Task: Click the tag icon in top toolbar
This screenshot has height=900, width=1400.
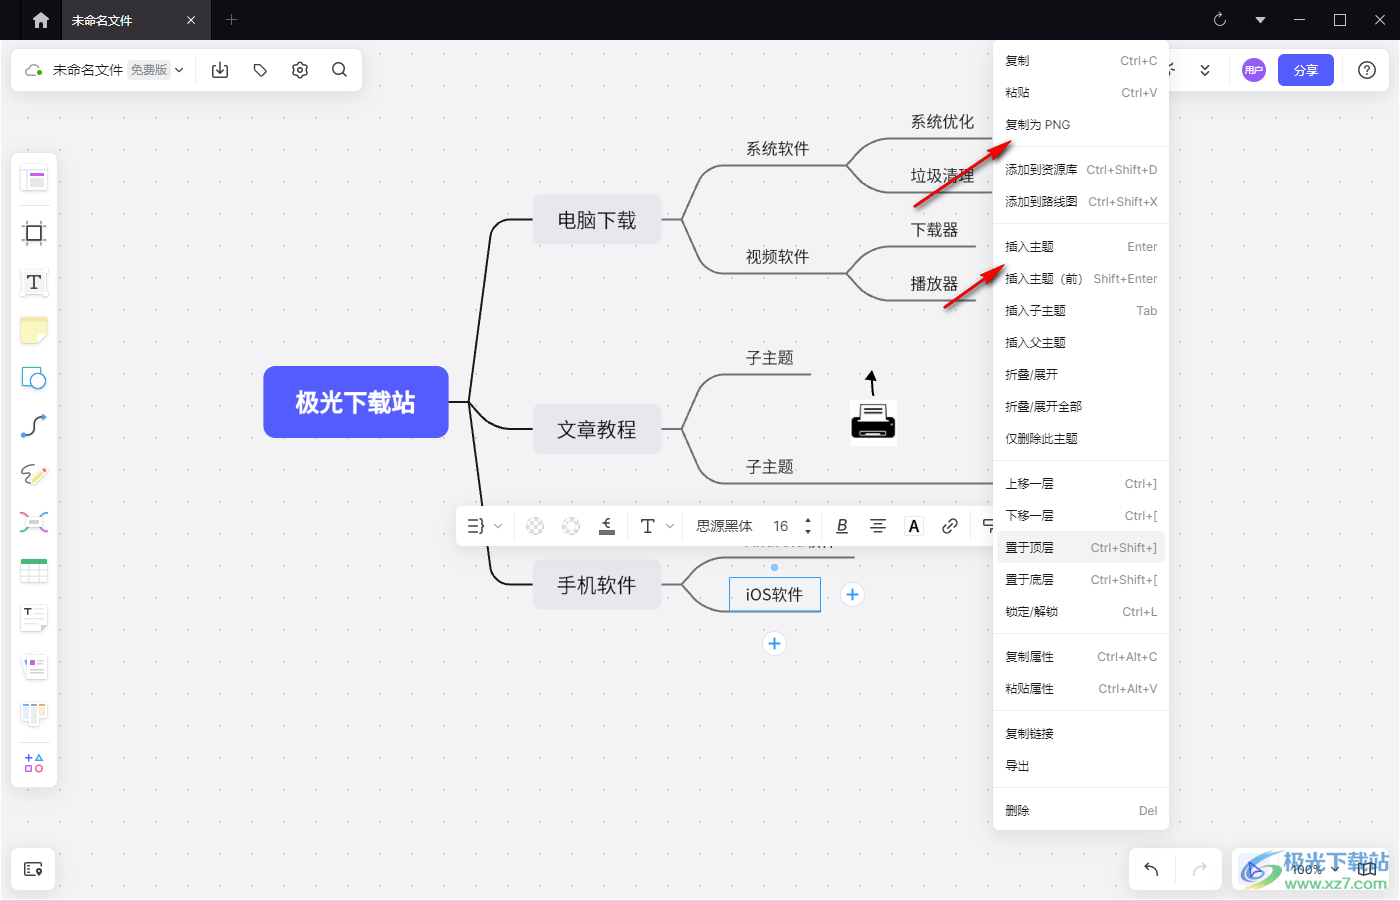Action: (260, 70)
